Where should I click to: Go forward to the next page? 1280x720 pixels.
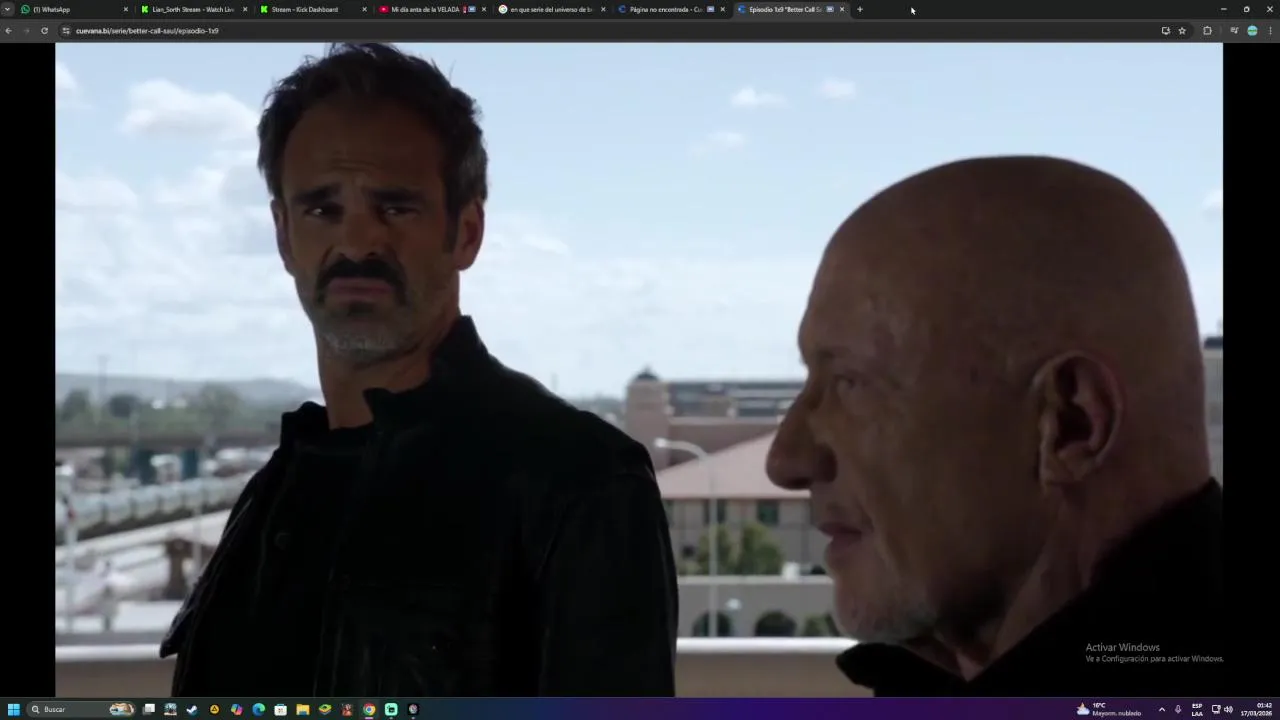point(26,31)
